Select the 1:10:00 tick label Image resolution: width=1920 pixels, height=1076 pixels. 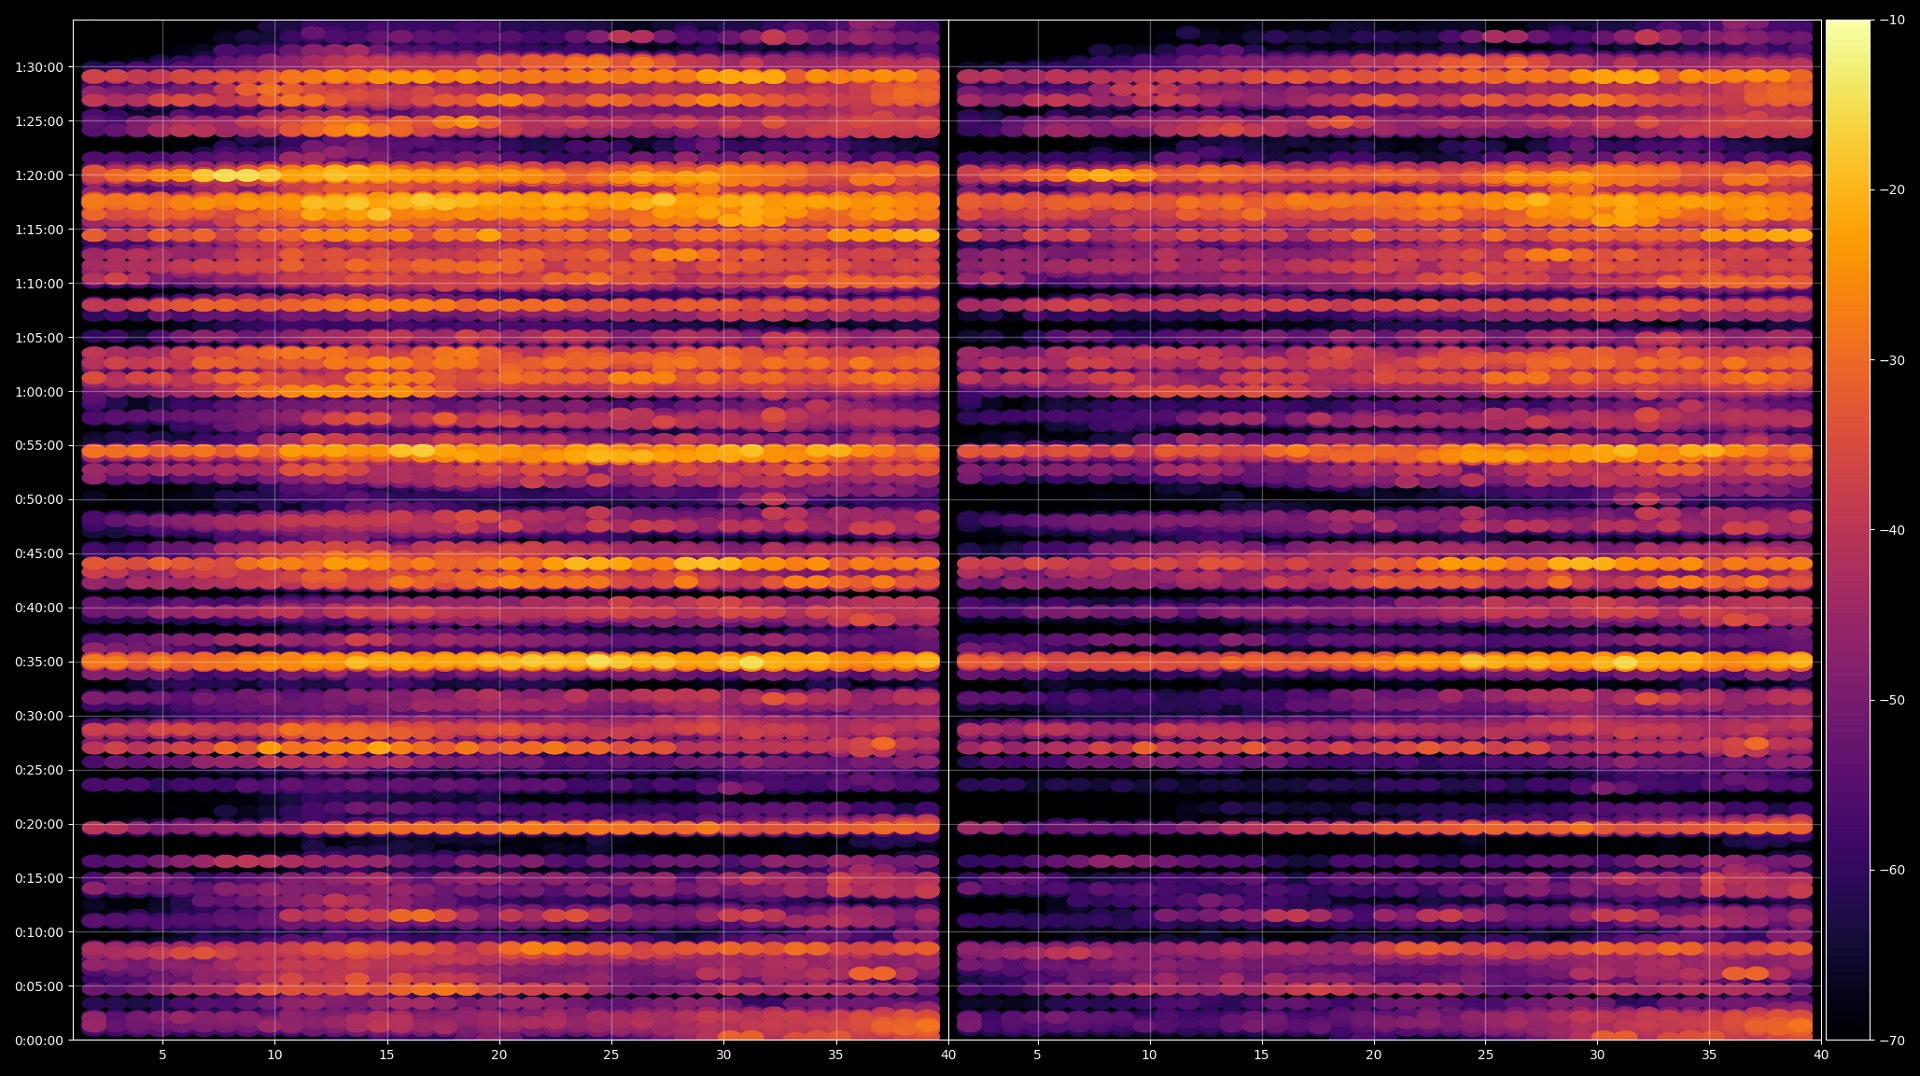point(39,284)
